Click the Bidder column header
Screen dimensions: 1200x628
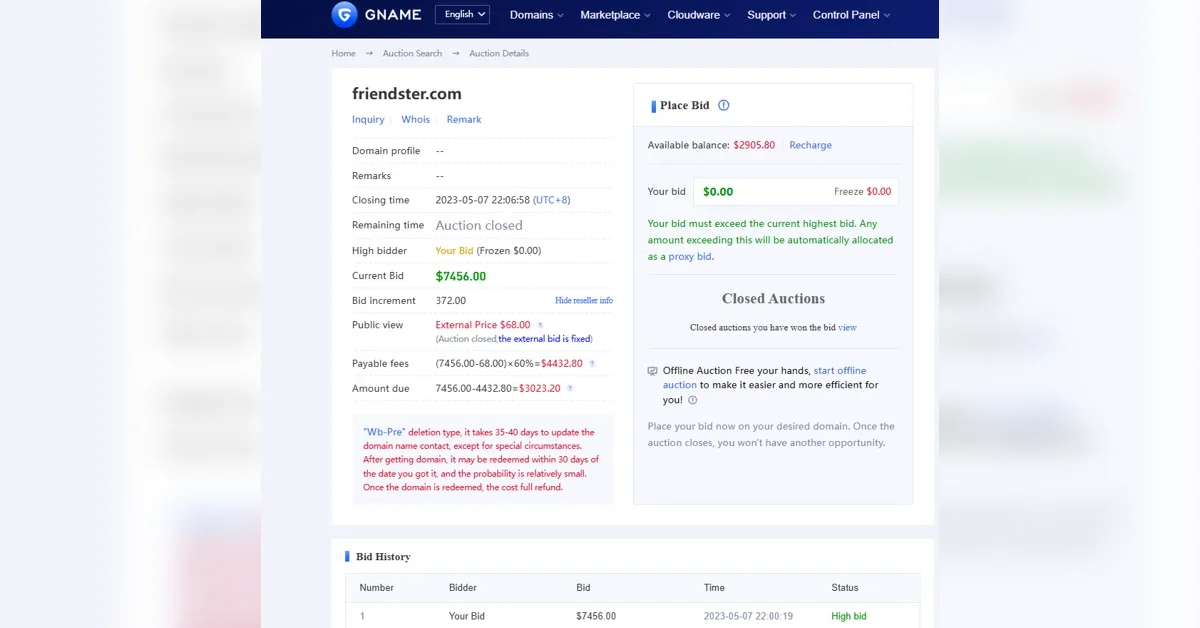click(463, 588)
